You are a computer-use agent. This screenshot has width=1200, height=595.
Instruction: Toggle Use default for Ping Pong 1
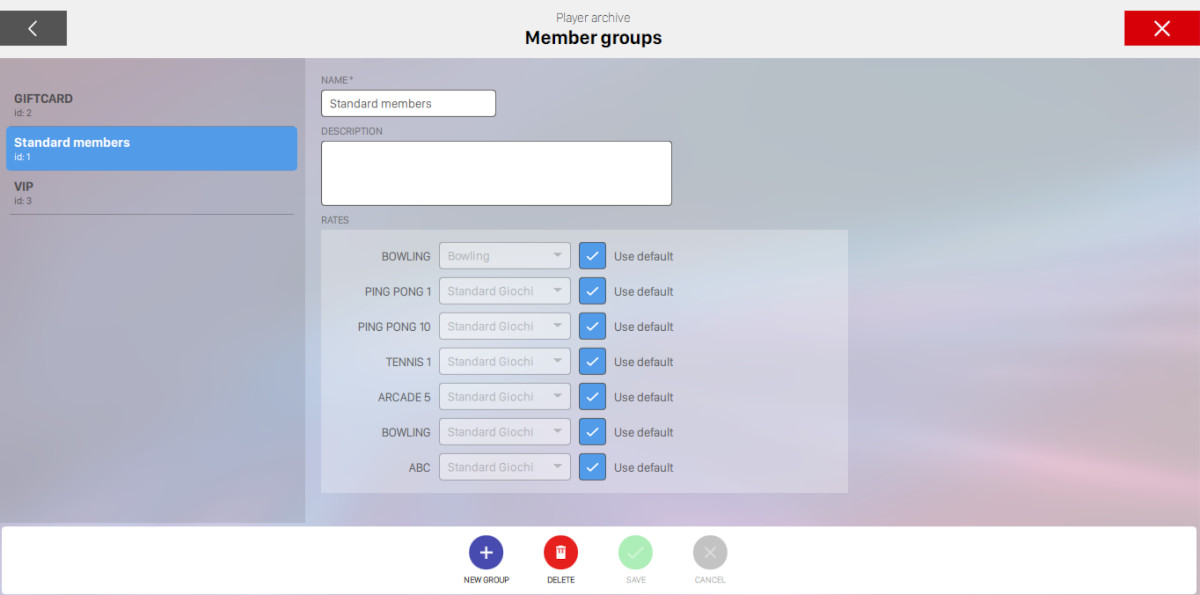click(x=592, y=291)
